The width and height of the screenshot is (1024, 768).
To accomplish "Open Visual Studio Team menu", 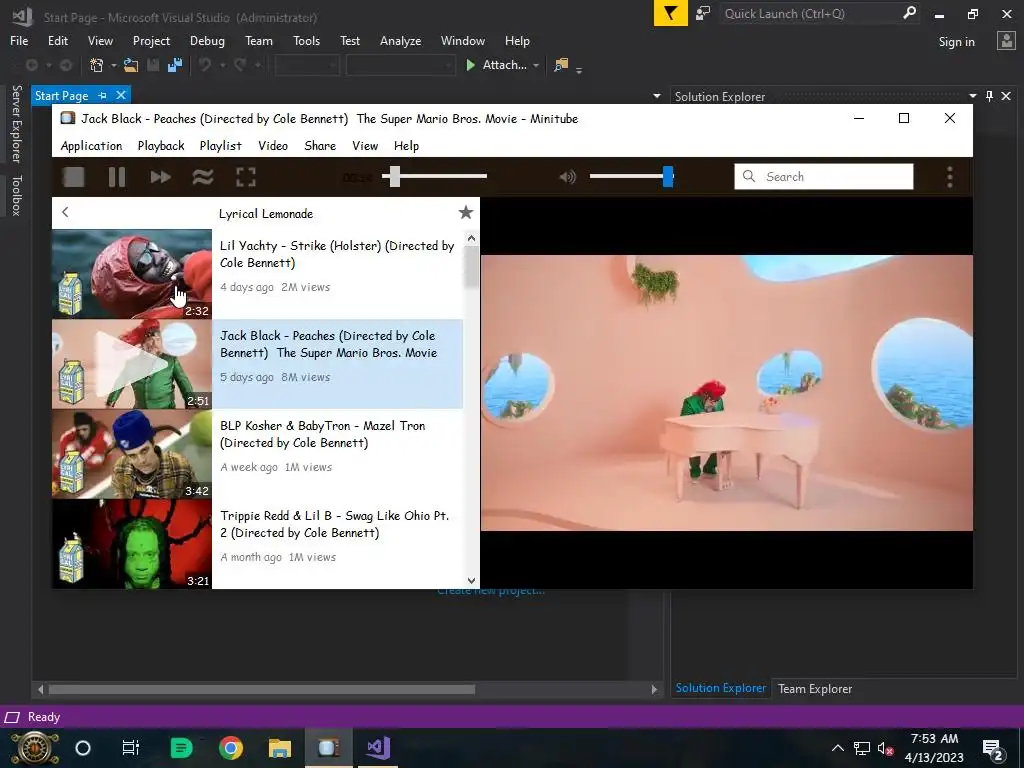I will [259, 40].
